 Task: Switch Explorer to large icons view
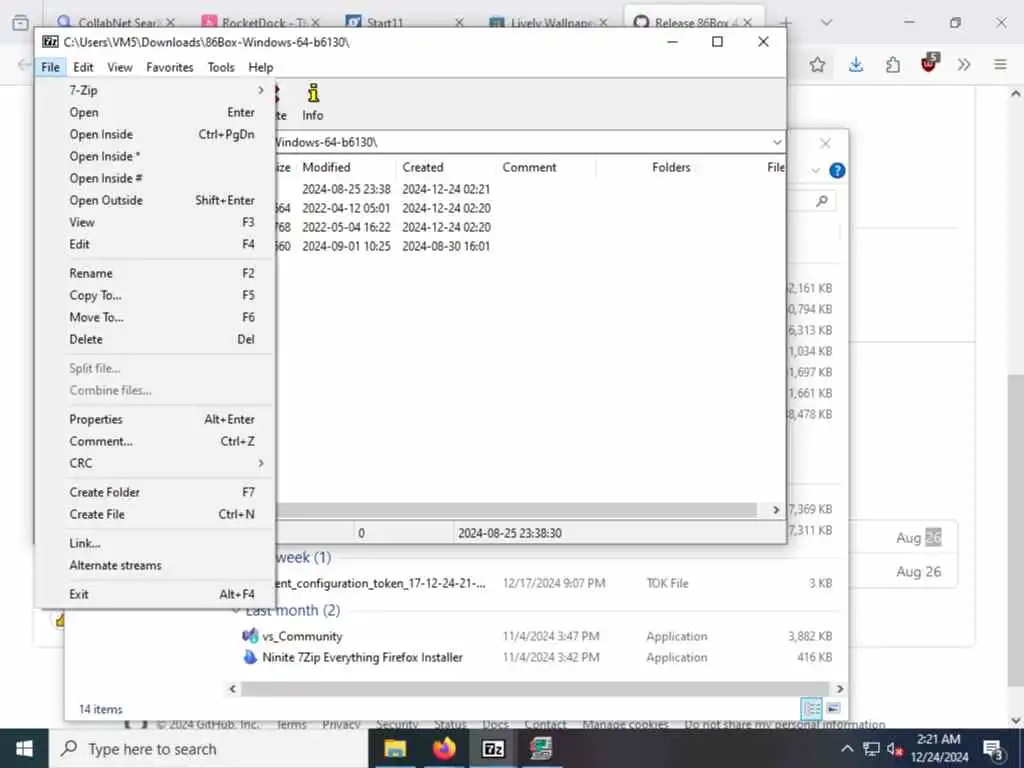click(833, 709)
